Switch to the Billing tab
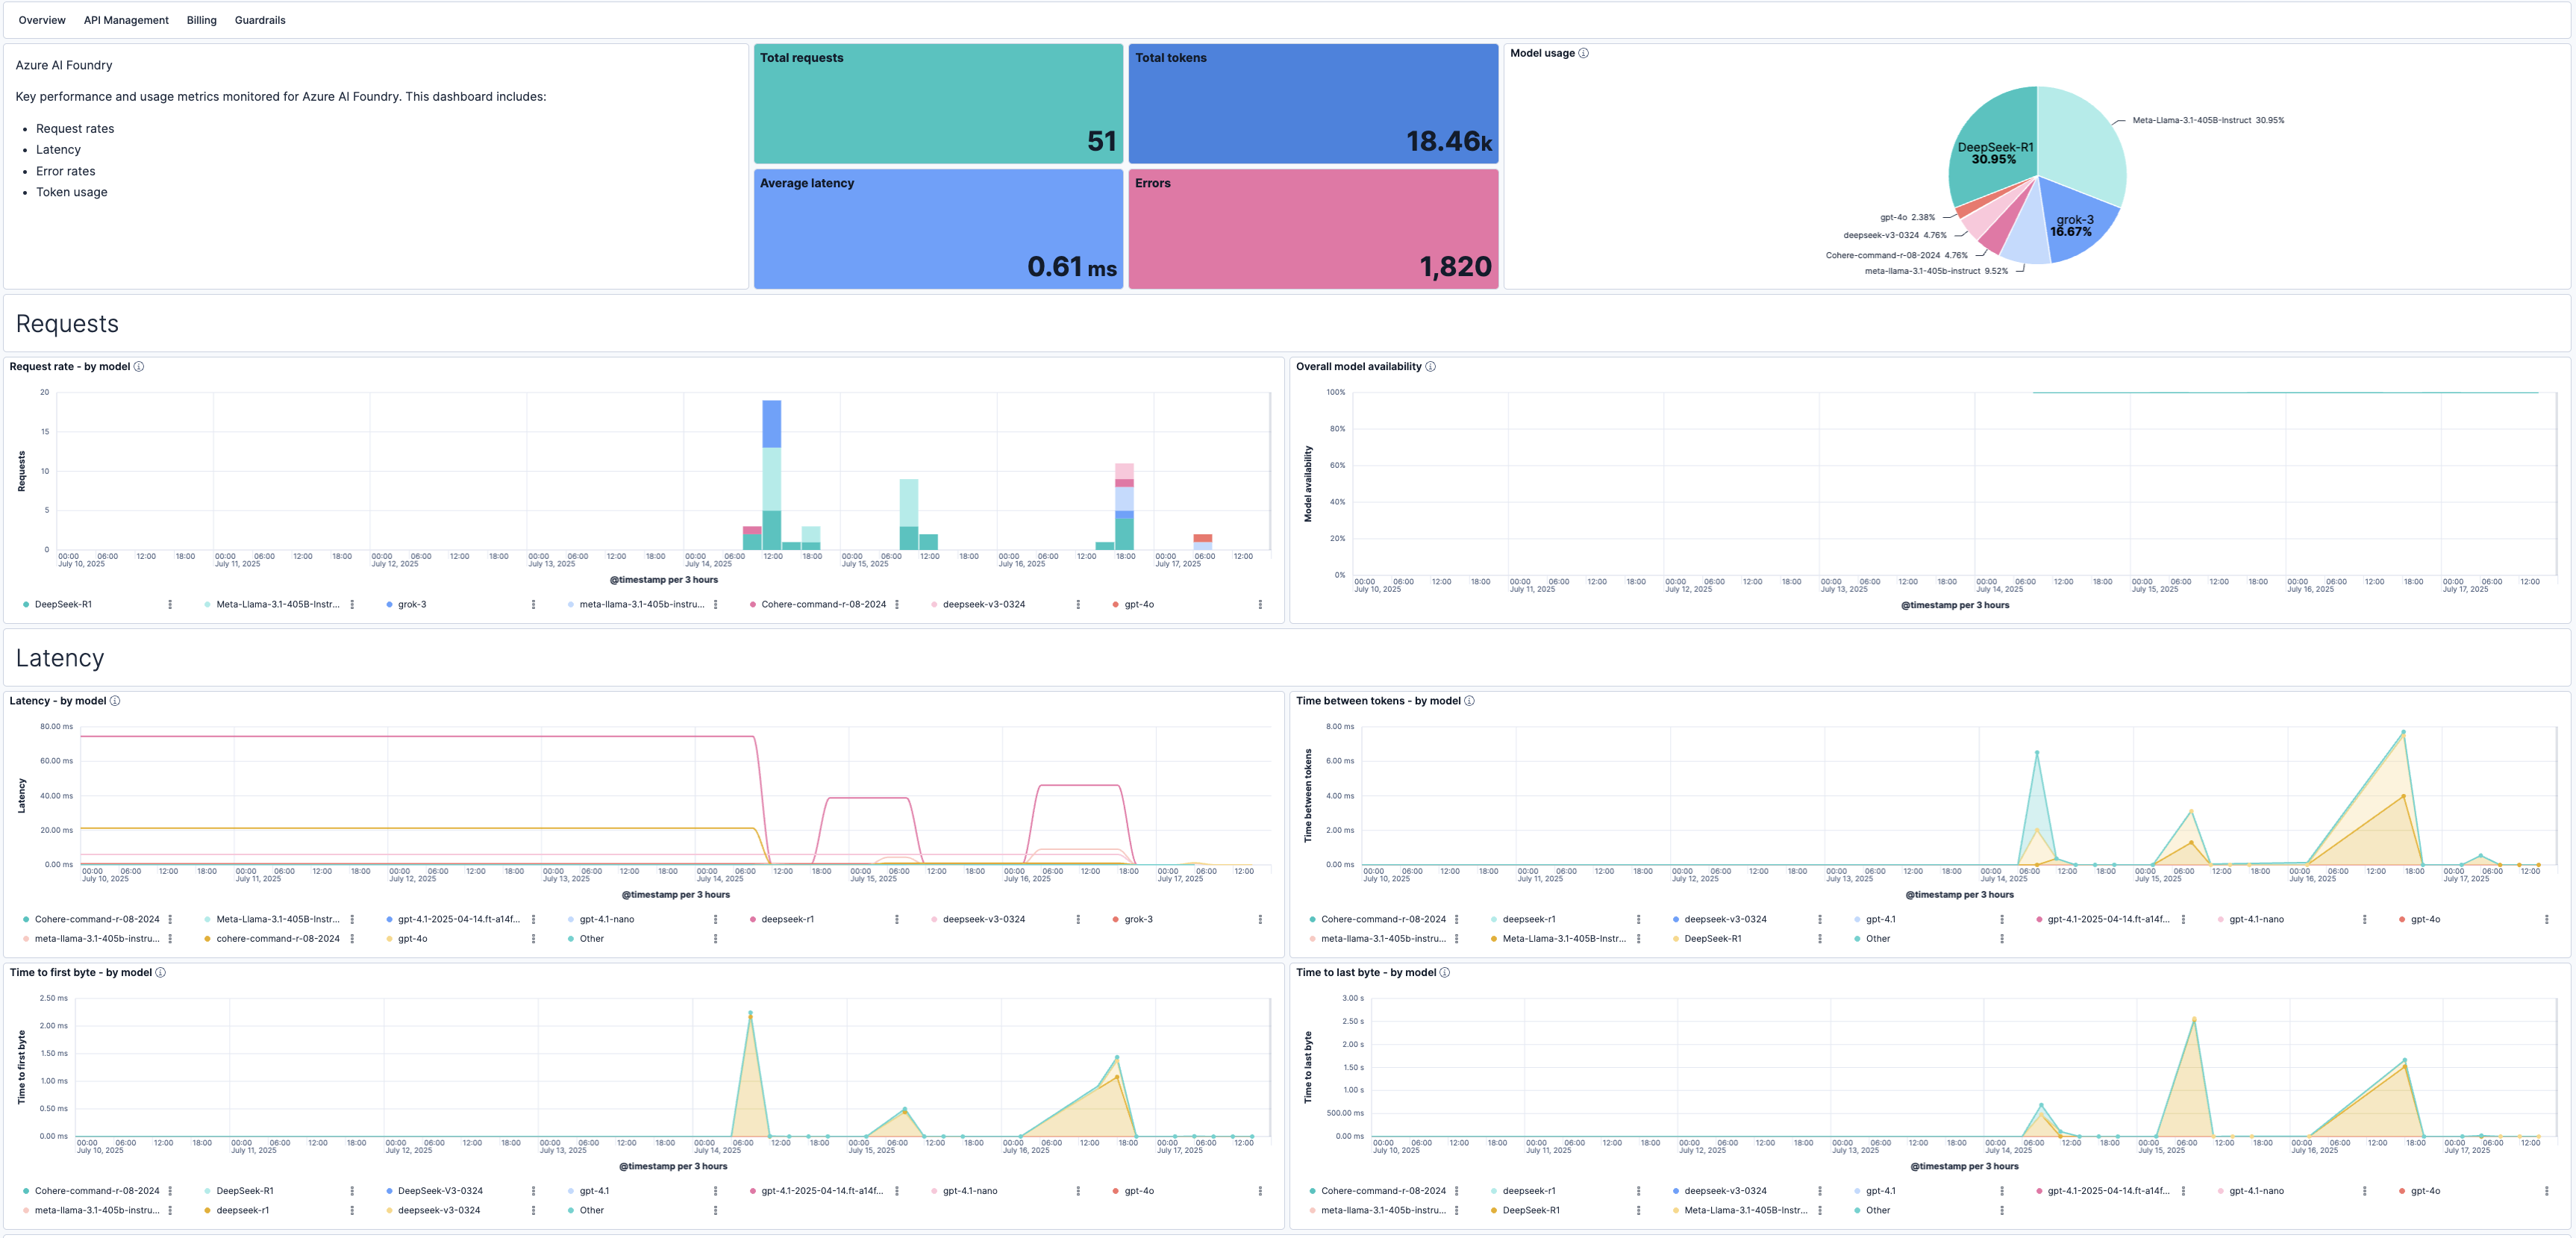 [201, 20]
